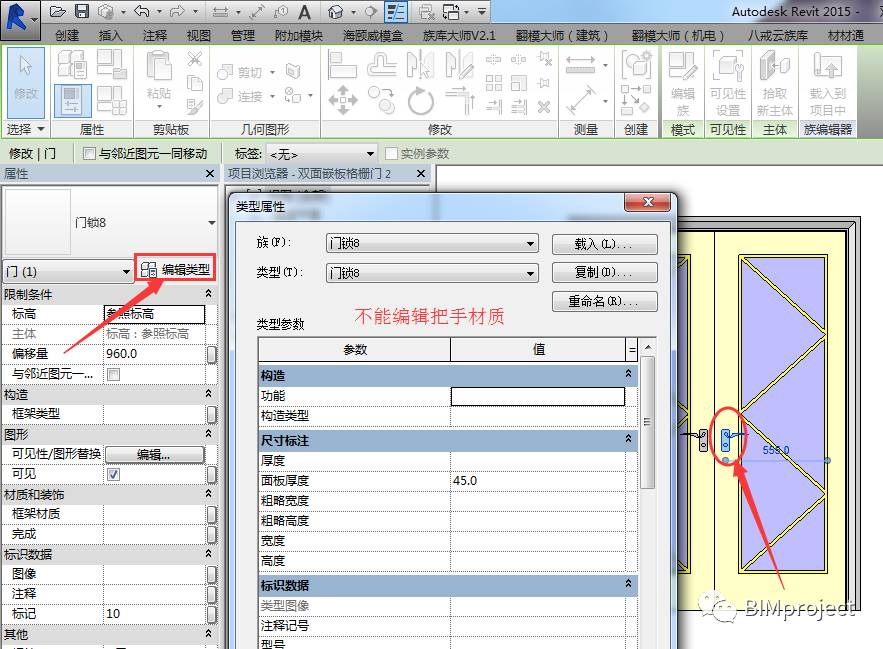Select the Rotate tool circular arrow

point(421,101)
